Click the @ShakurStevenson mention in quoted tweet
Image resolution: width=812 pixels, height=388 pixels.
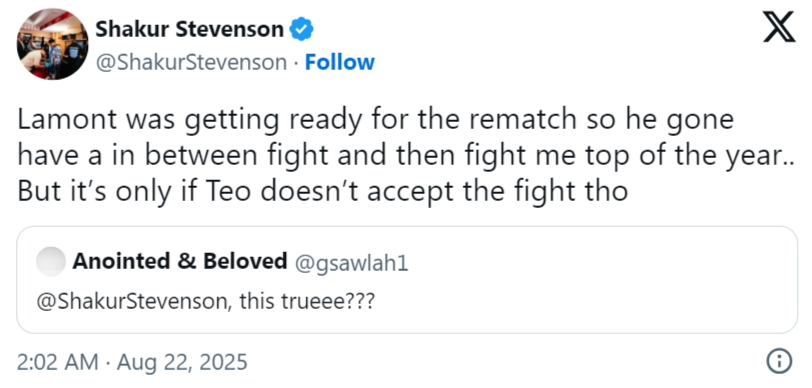tap(134, 301)
